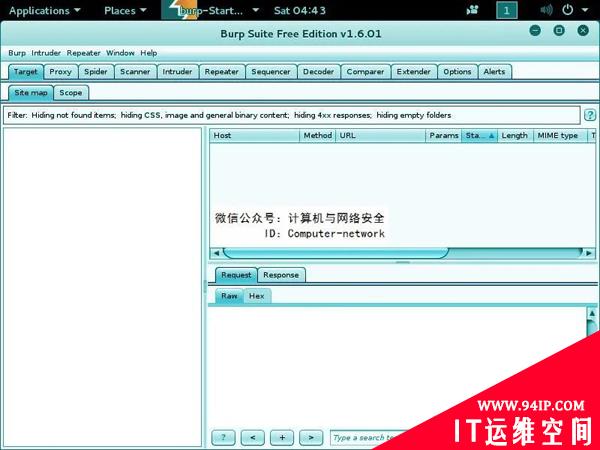Open the filter help question icon

[x=590, y=115]
